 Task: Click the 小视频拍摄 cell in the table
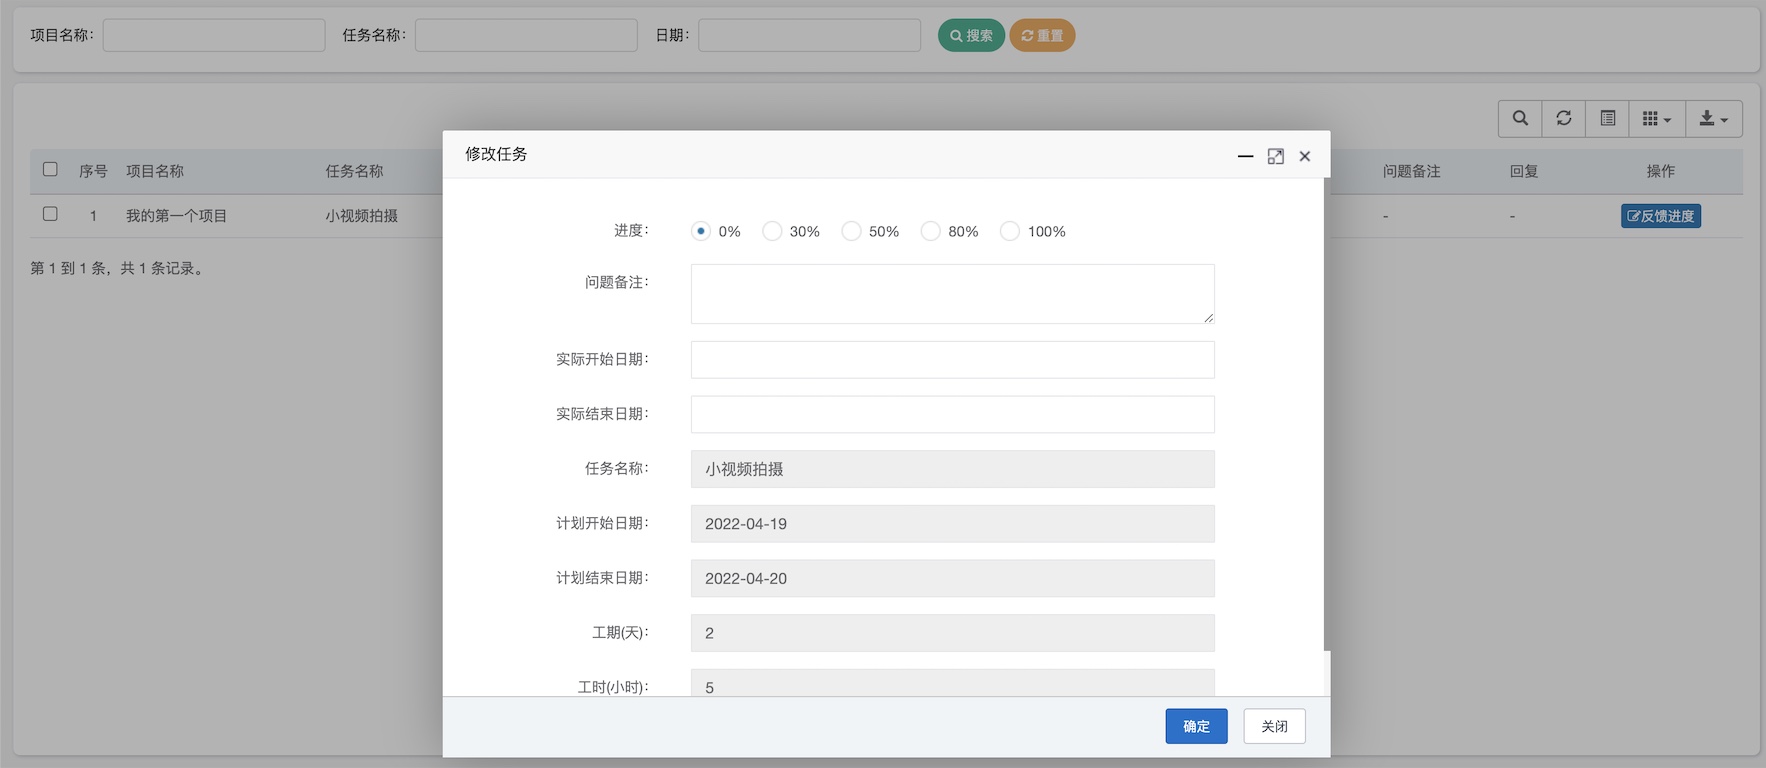point(361,216)
